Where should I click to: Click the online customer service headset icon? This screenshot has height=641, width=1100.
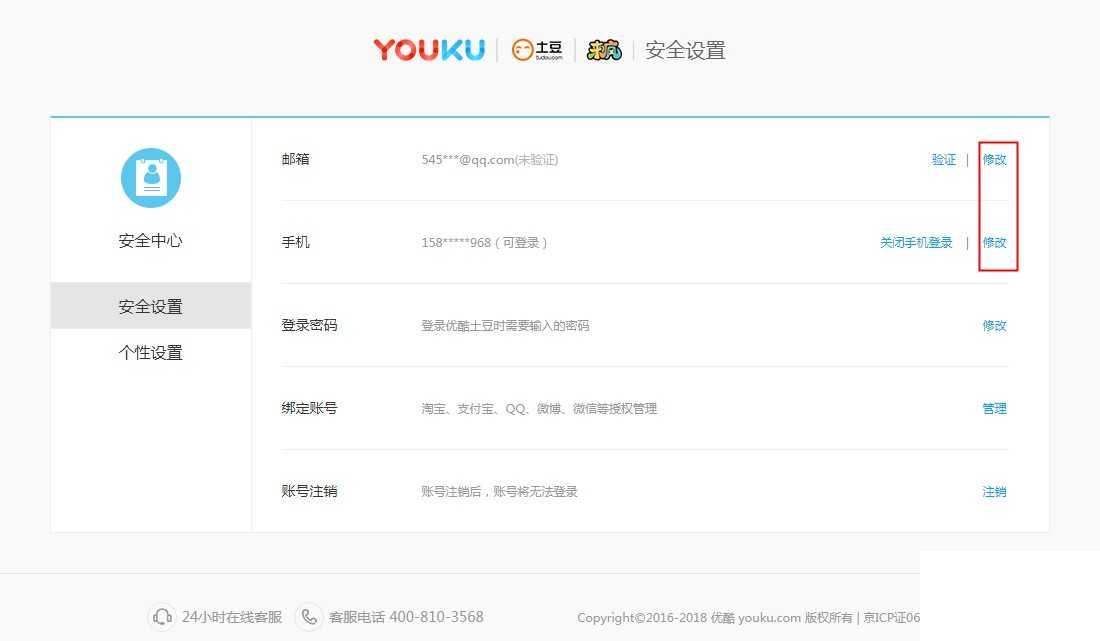(162, 617)
